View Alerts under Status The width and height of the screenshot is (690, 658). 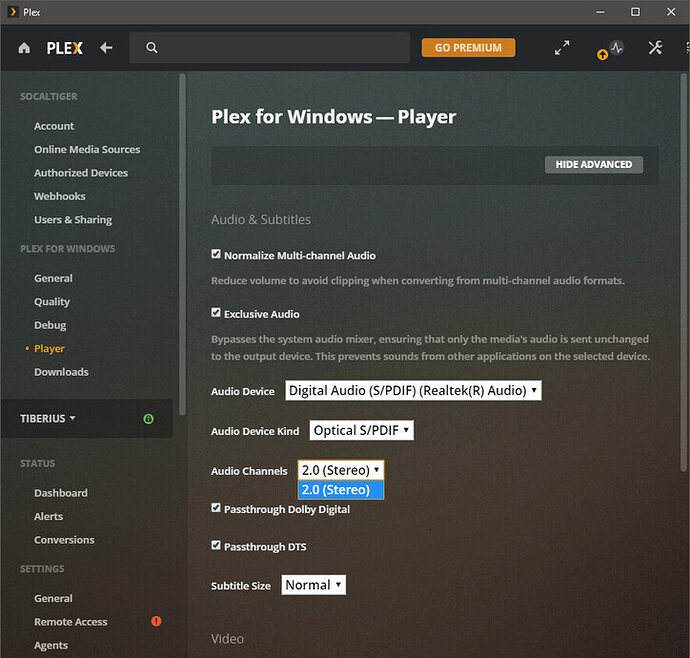coord(48,516)
